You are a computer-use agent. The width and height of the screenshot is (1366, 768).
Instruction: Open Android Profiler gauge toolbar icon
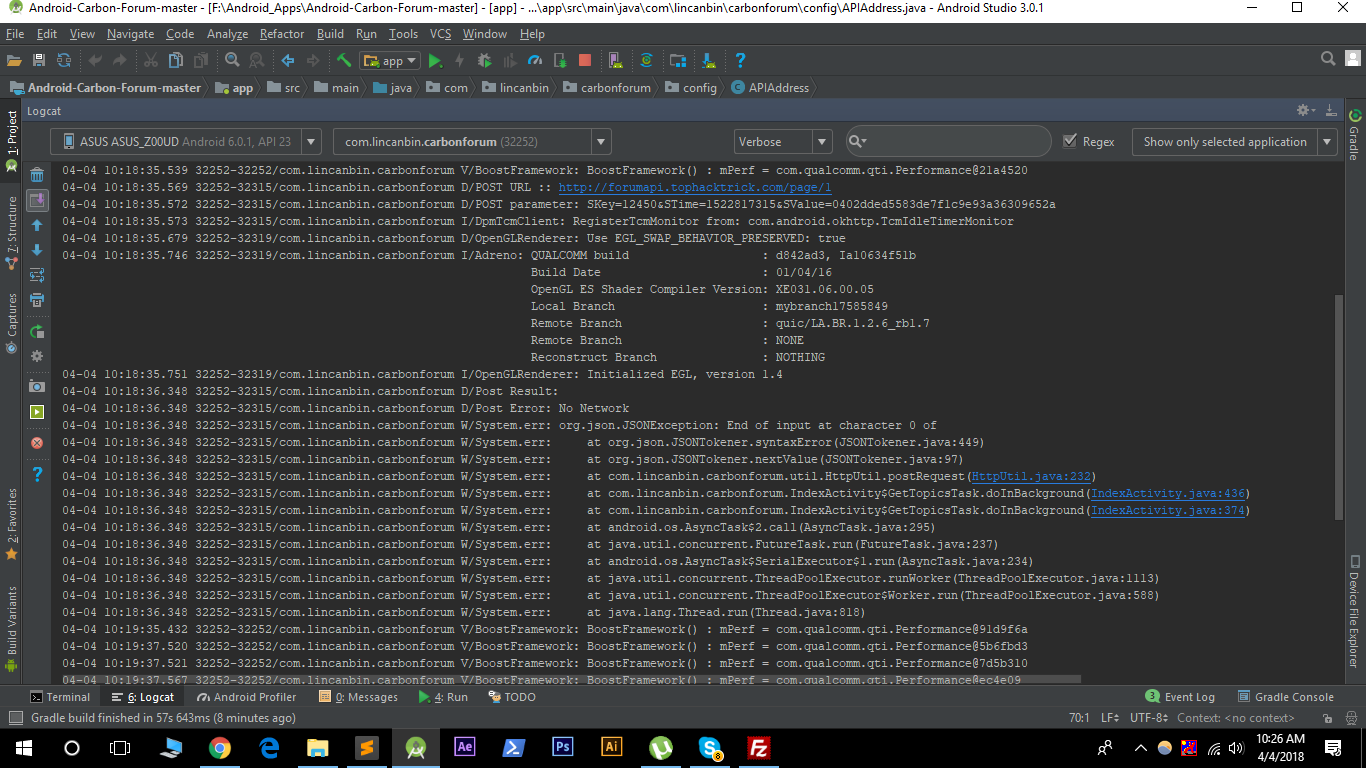tap(535, 61)
